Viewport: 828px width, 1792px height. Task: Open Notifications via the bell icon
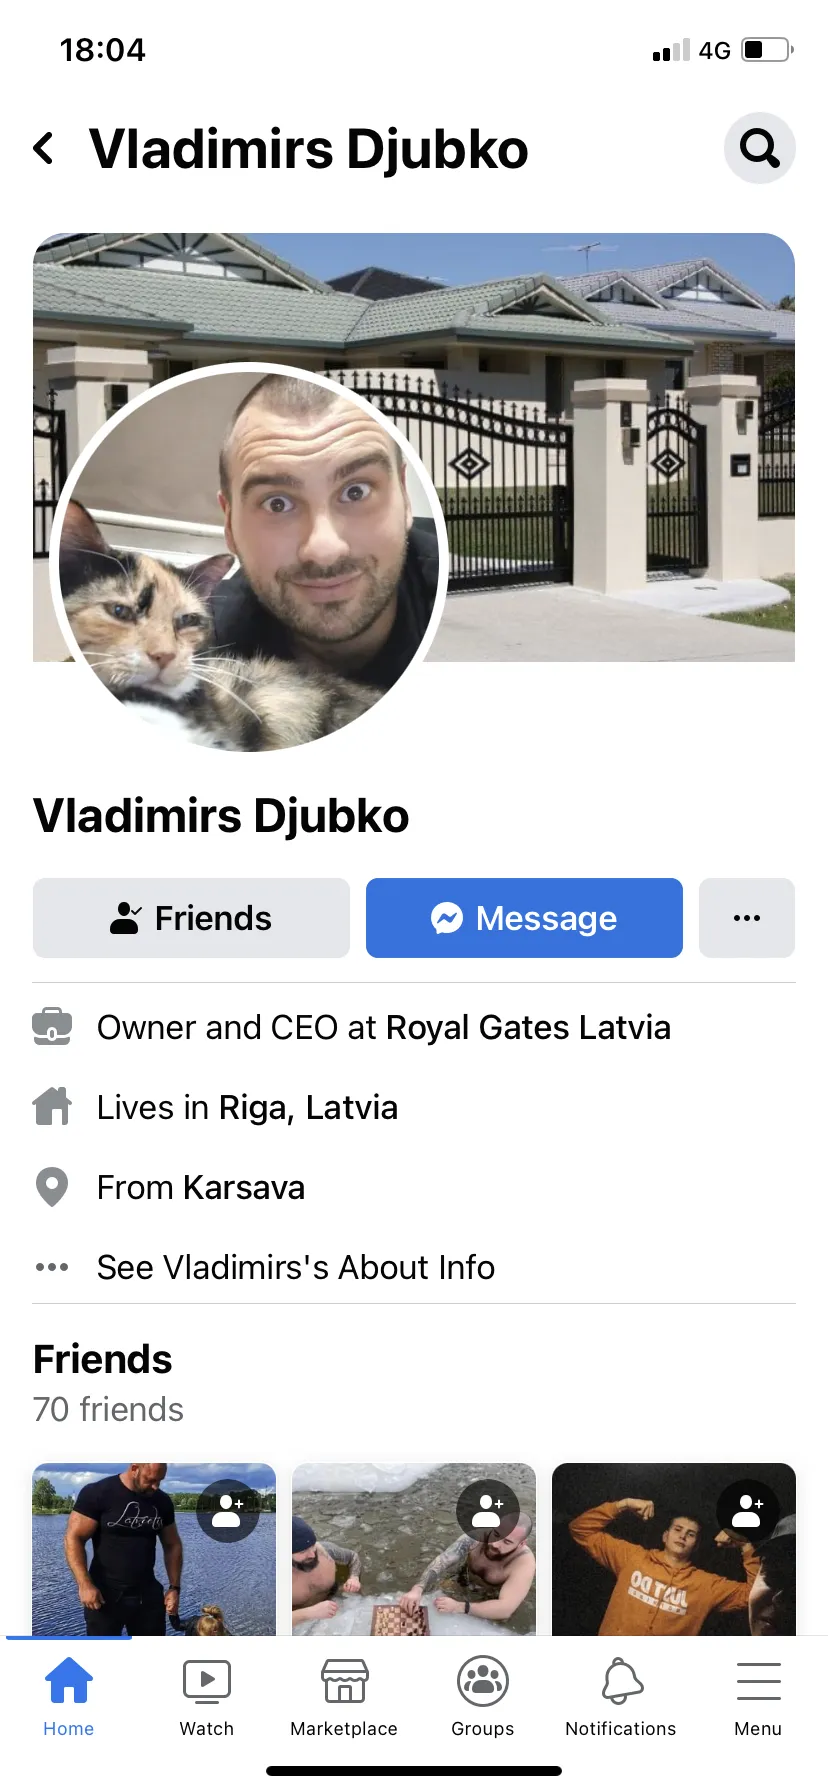coord(621,1699)
